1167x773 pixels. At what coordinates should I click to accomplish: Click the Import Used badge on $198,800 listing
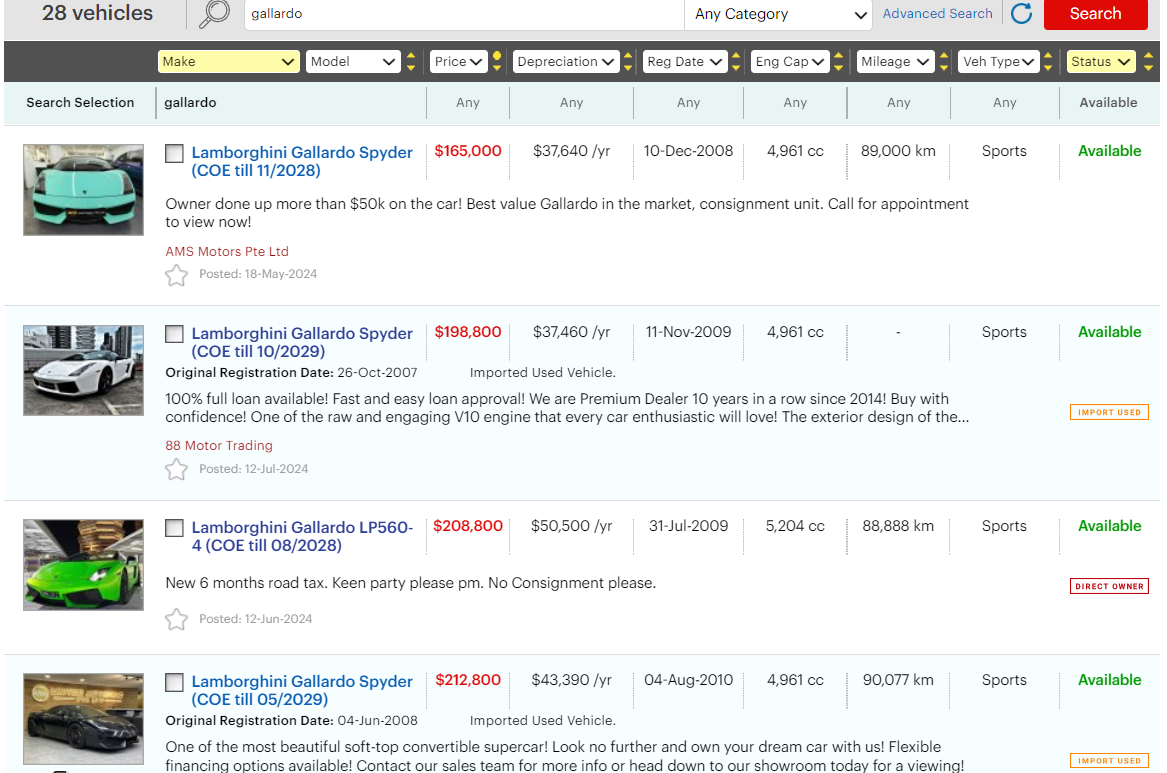(1109, 412)
